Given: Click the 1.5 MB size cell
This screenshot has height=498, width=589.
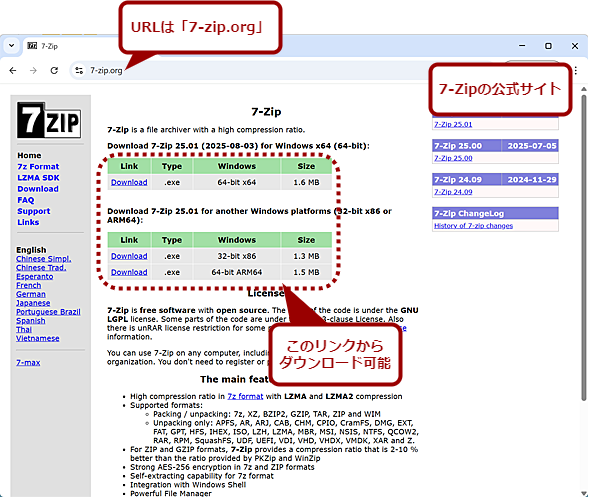Looking at the screenshot, I should [x=306, y=272].
